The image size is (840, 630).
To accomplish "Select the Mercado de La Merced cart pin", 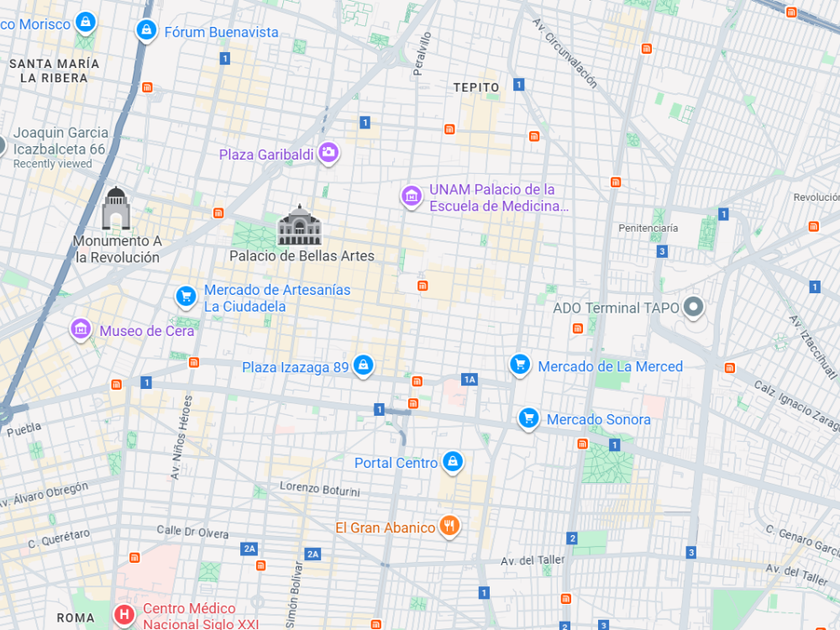I will pyautogui.click(x=520, y=365).
